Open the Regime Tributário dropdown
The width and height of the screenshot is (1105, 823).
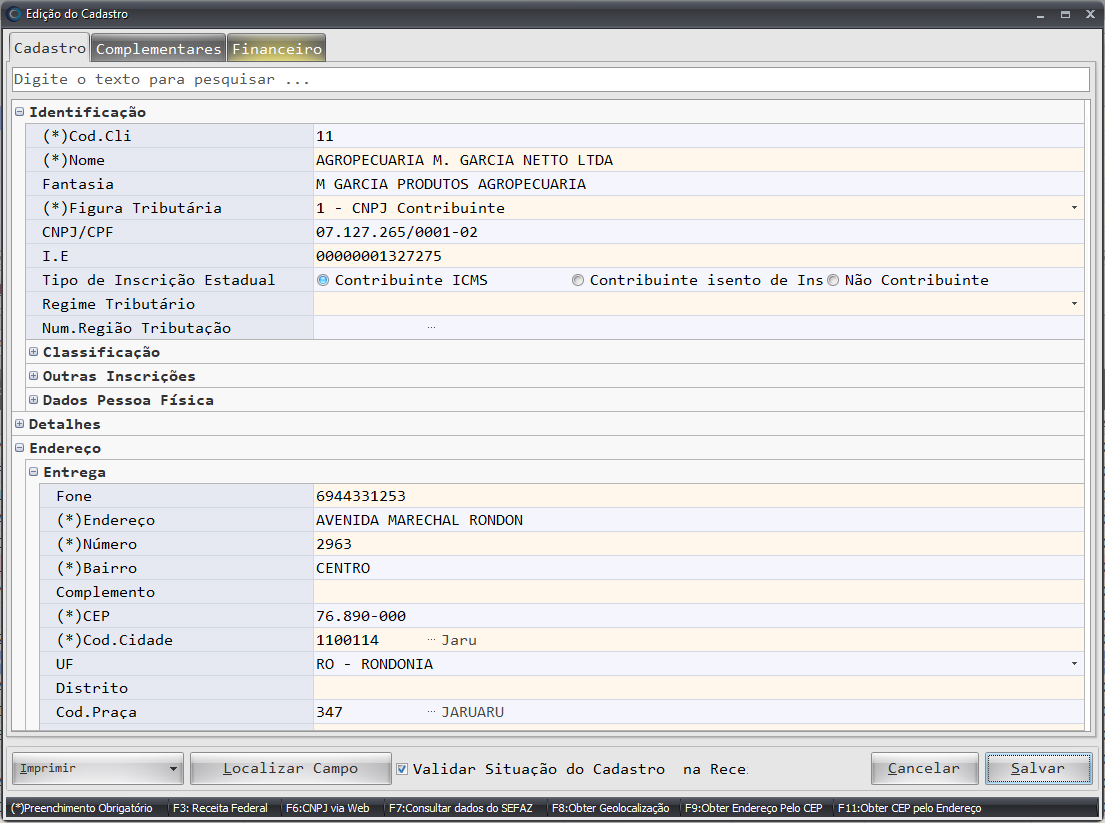[1074, 304]
